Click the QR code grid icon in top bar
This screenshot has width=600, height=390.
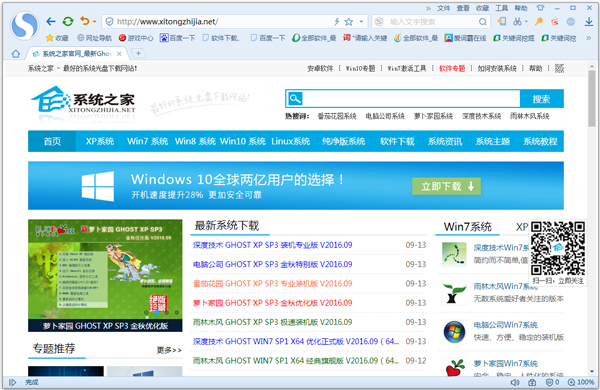(559, 69)
